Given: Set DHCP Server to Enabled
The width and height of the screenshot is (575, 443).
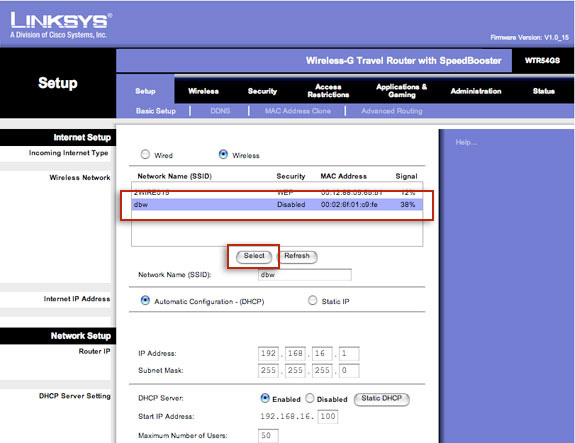Looking at the screenshot, I should tap(265, 398).
